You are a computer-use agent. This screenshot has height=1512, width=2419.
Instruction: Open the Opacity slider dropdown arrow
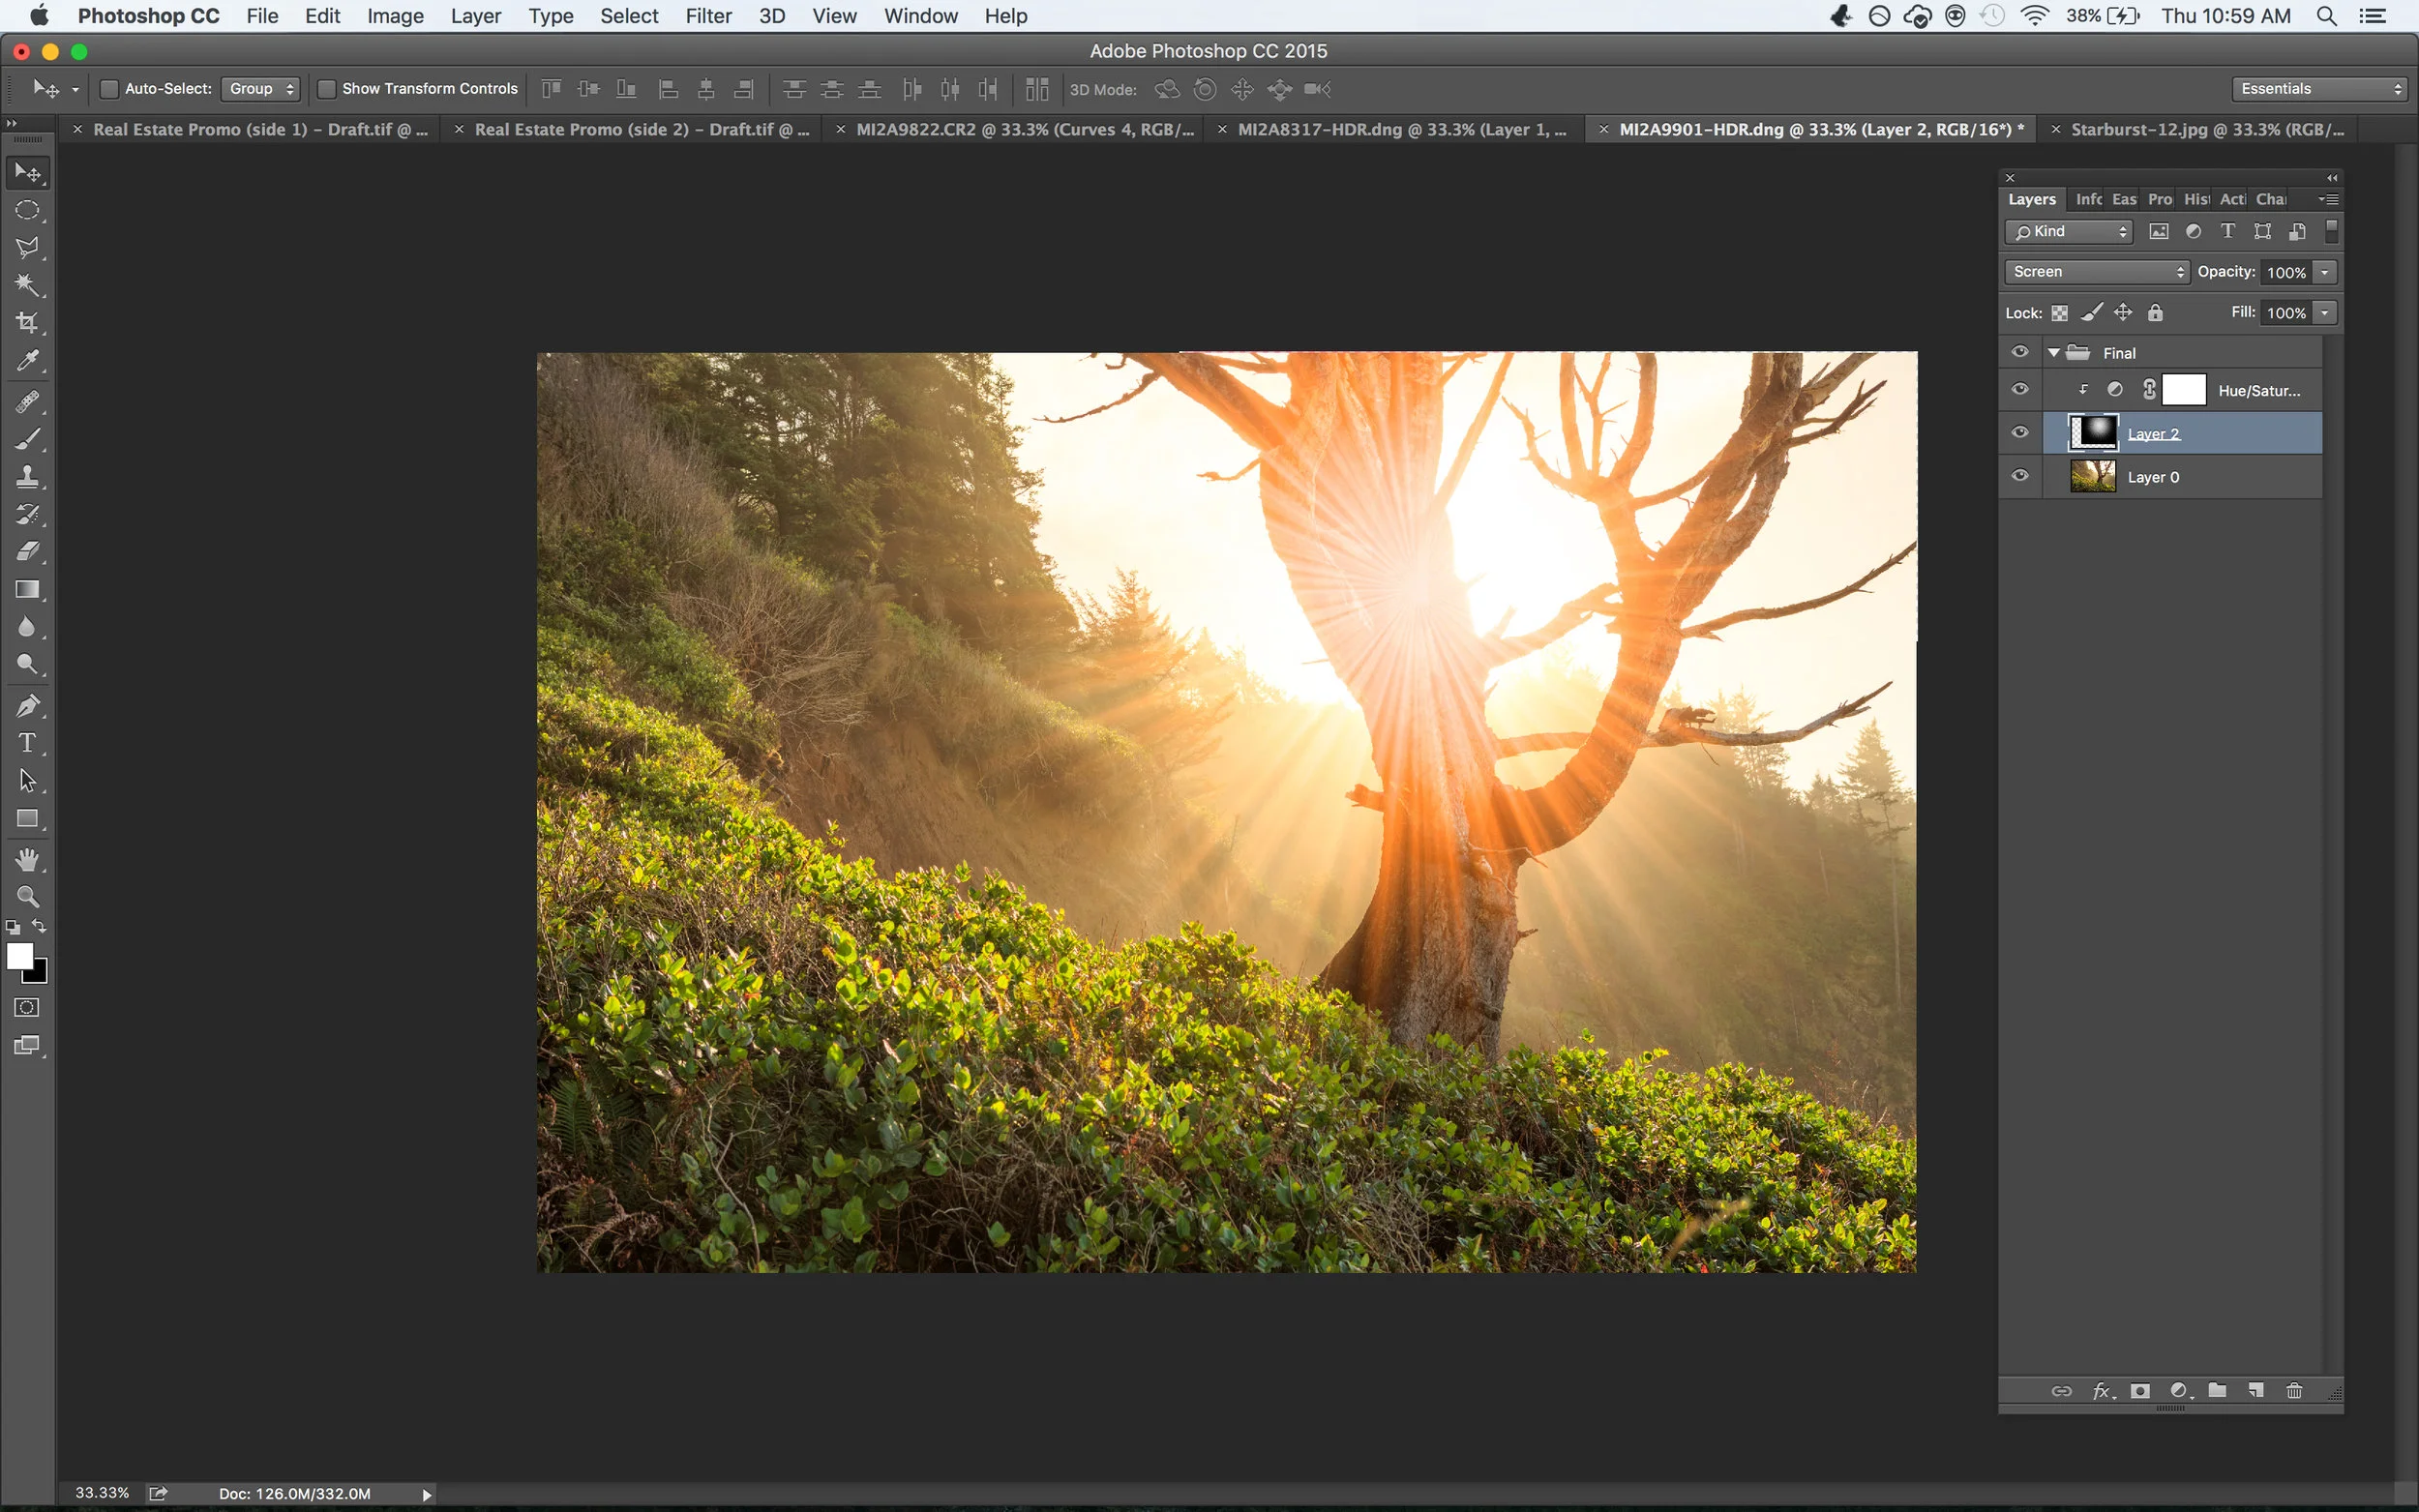coord(2325,272)
